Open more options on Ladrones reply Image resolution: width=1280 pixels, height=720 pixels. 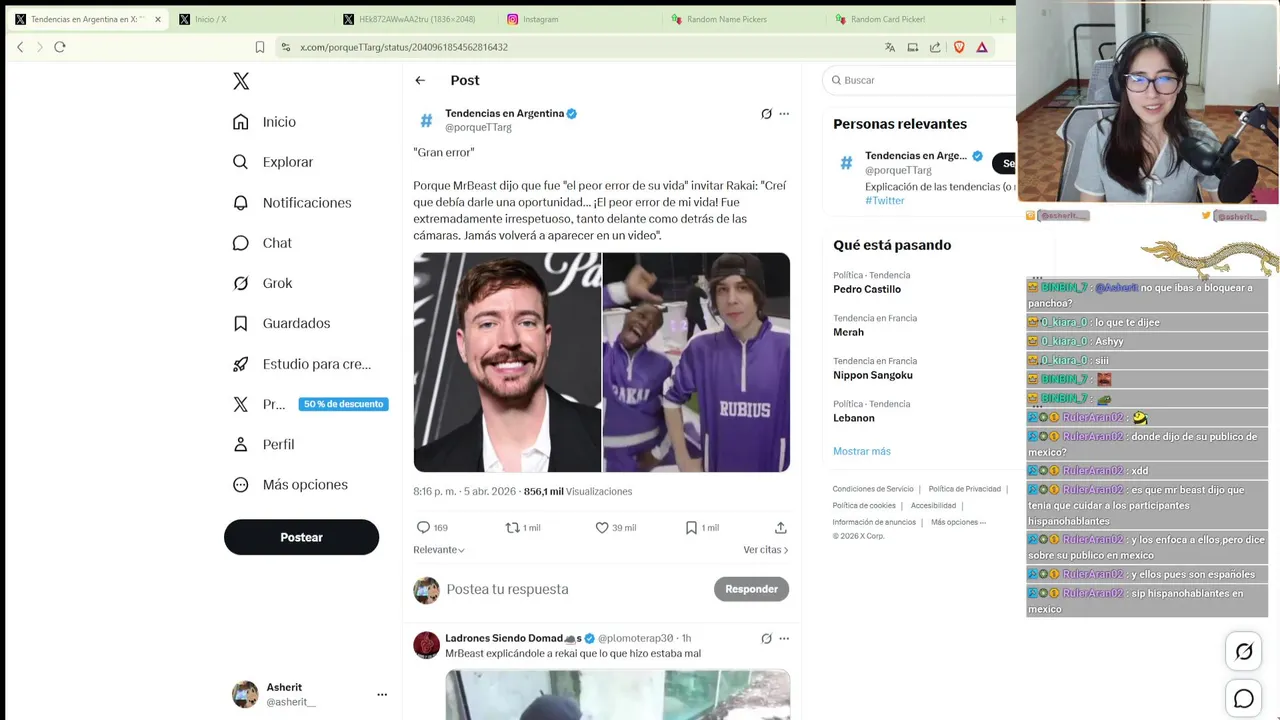(x=784, y=638)
